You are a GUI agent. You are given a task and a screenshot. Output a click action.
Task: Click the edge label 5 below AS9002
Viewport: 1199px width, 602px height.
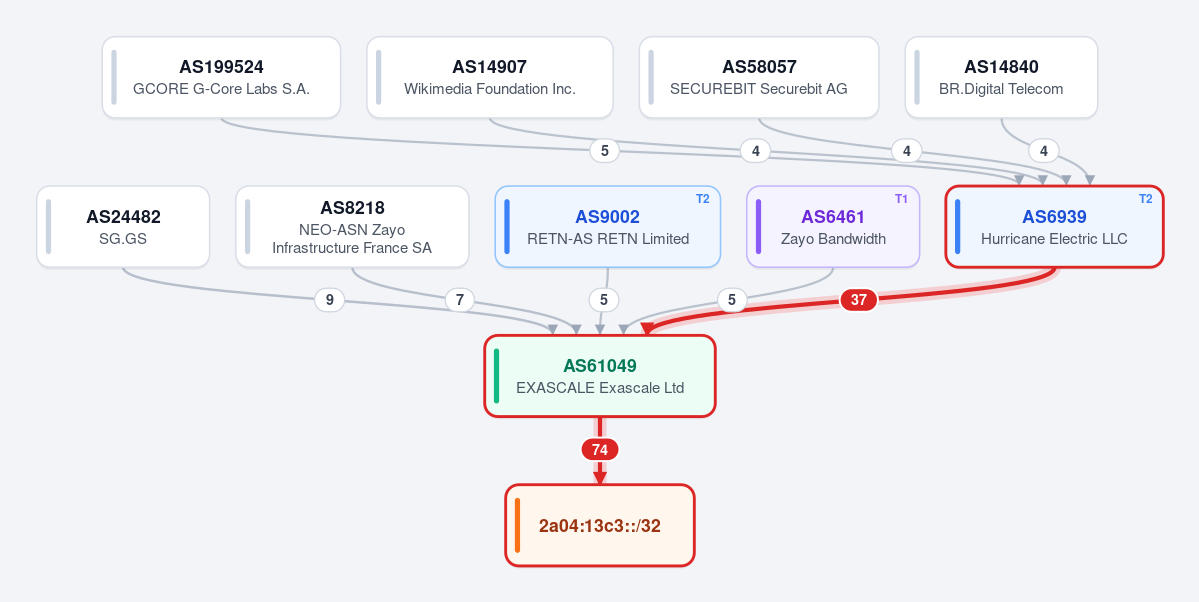pyautogui.click(x=603, y=300)
